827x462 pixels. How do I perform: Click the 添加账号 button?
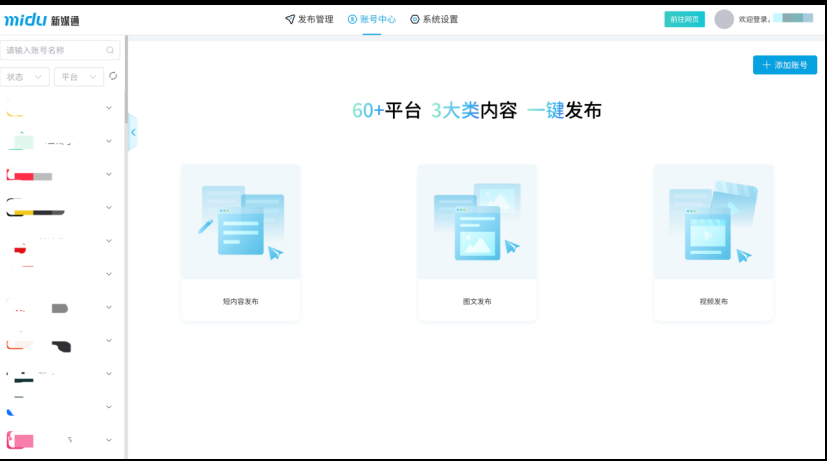coord(784,65)
